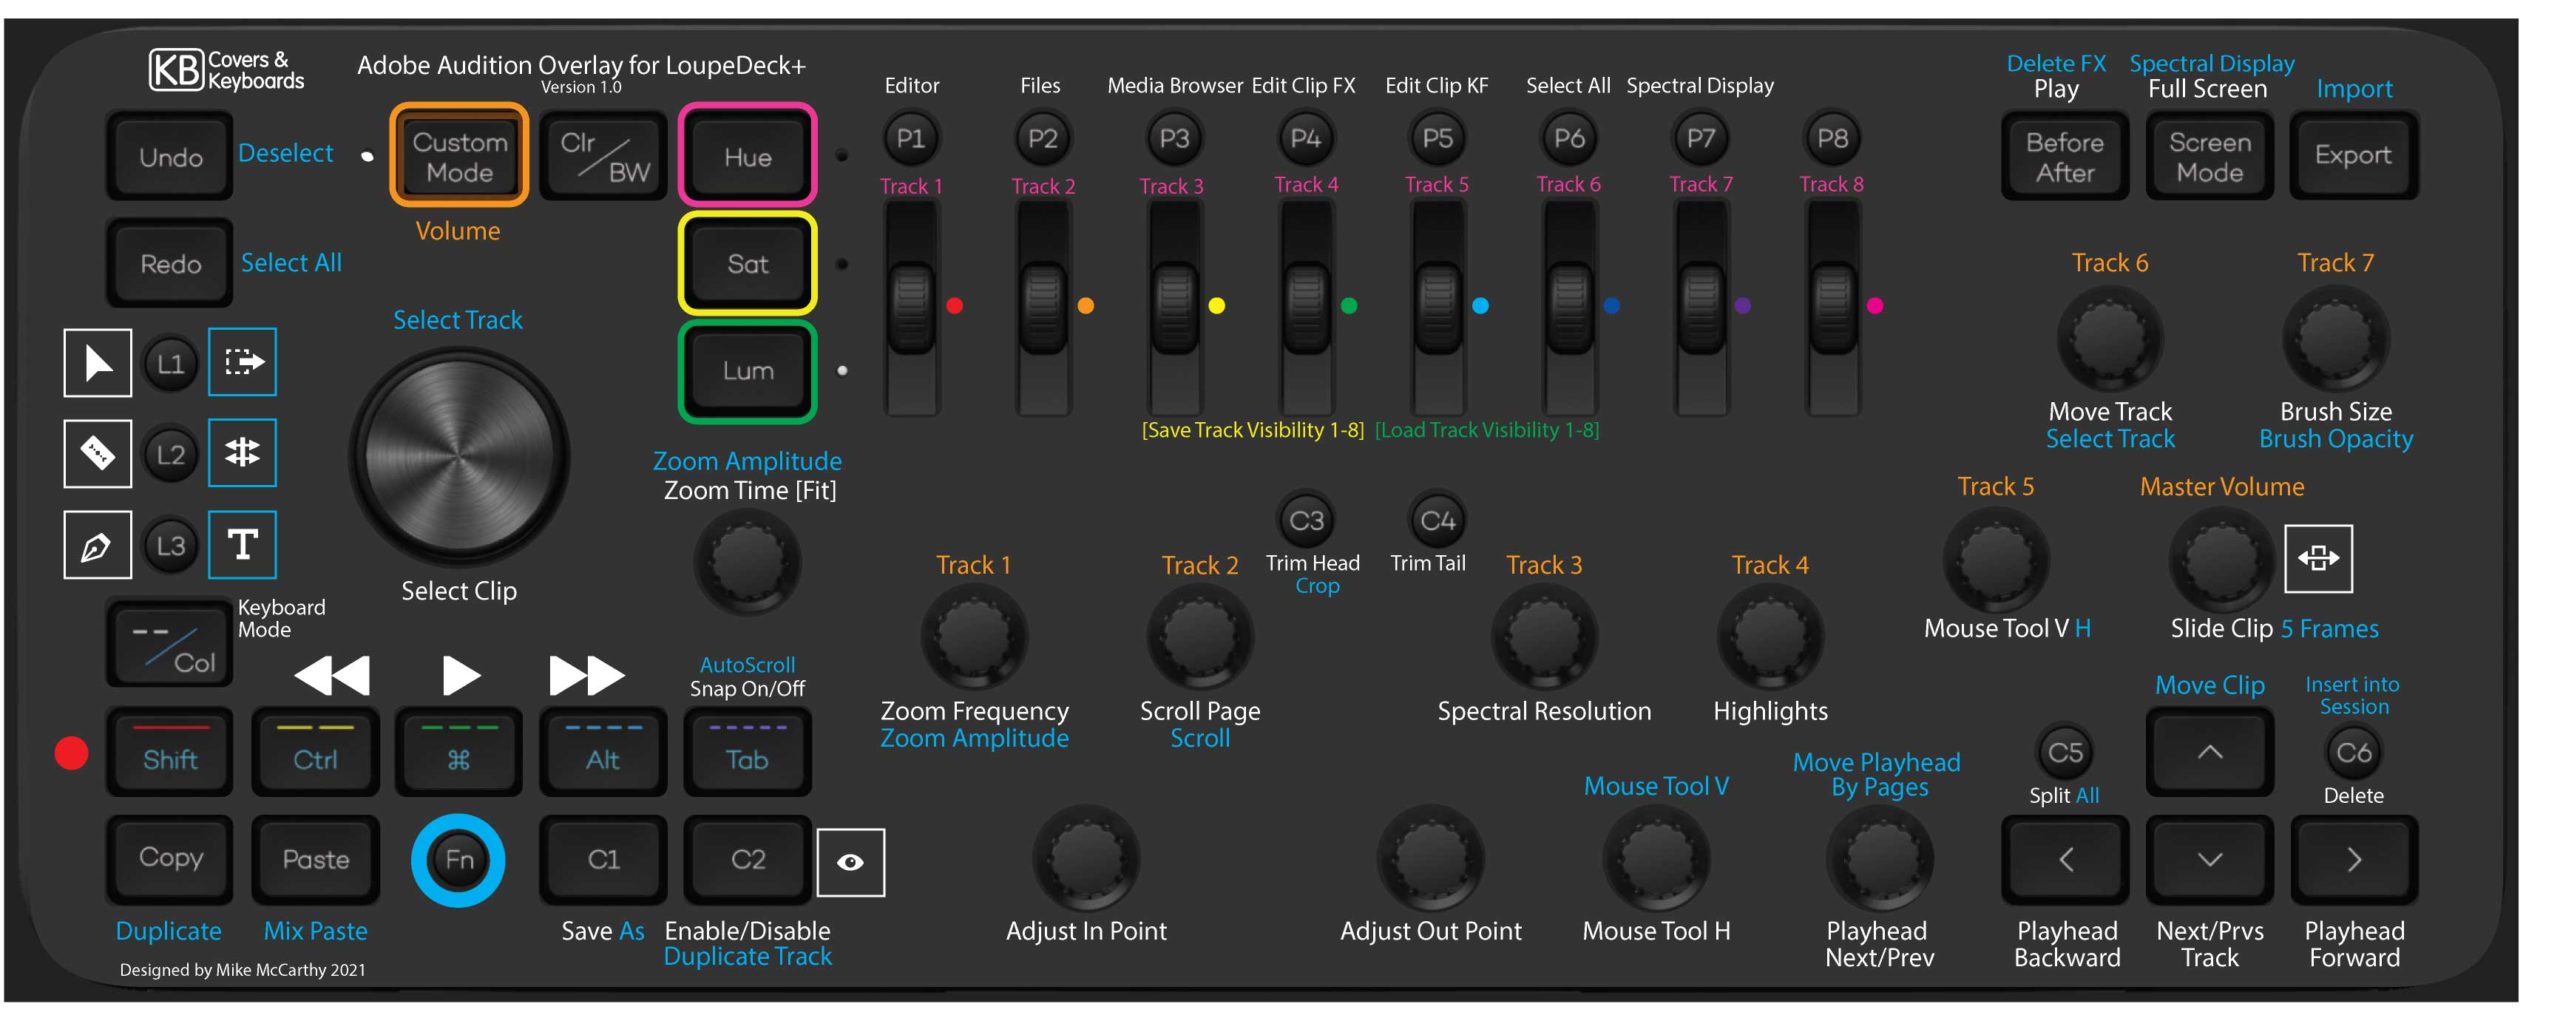Click the Undo key
Screen dimensions: 2560x1018
coord(170,156)
